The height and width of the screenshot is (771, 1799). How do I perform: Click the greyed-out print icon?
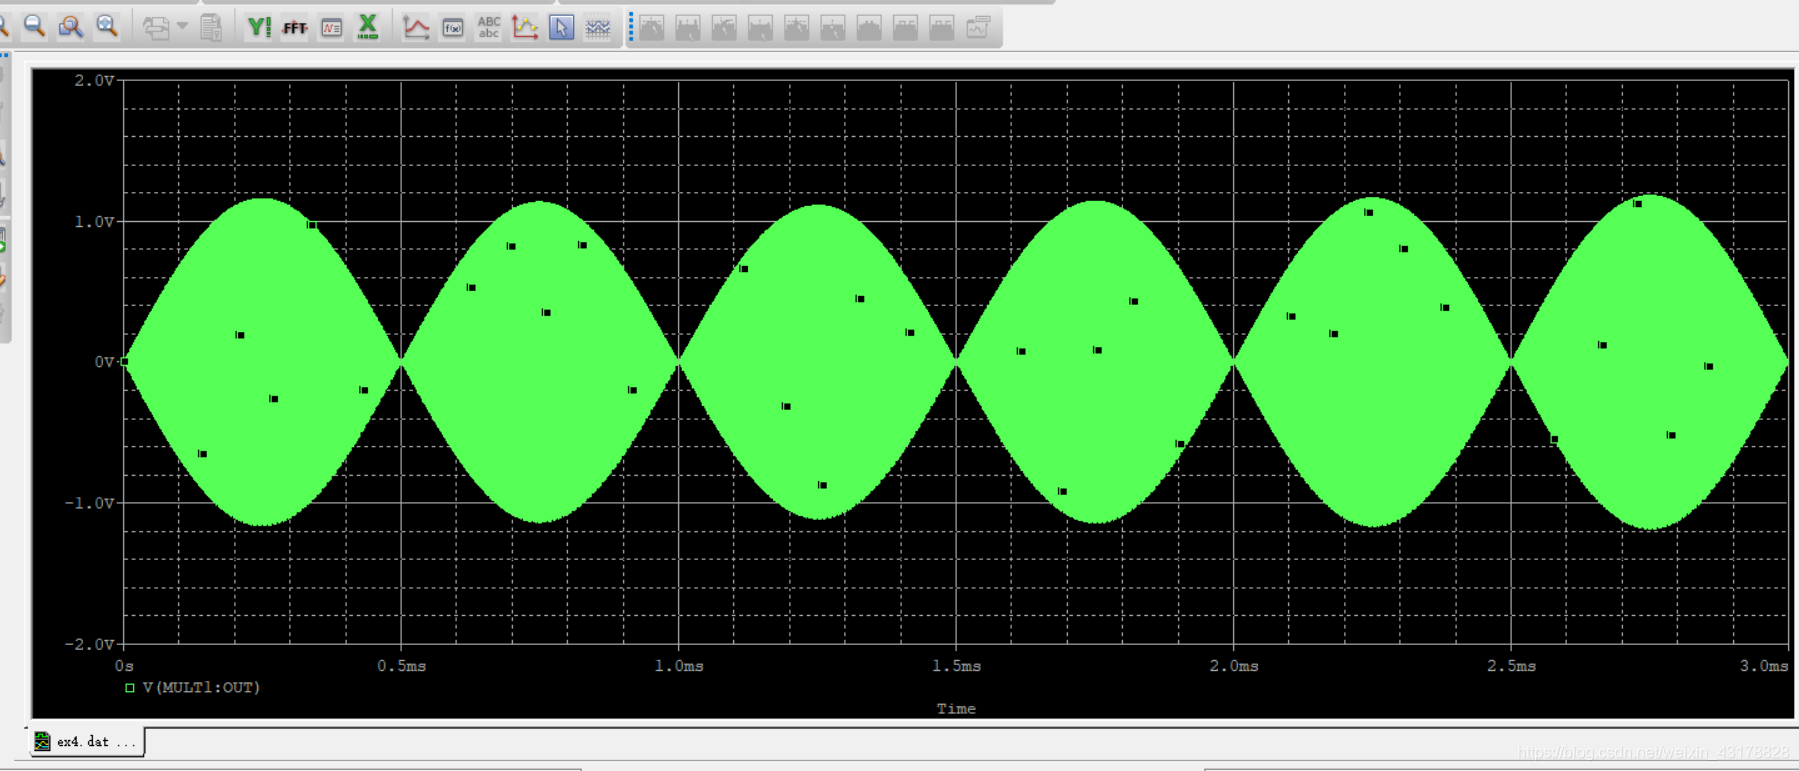pos(156,27)
